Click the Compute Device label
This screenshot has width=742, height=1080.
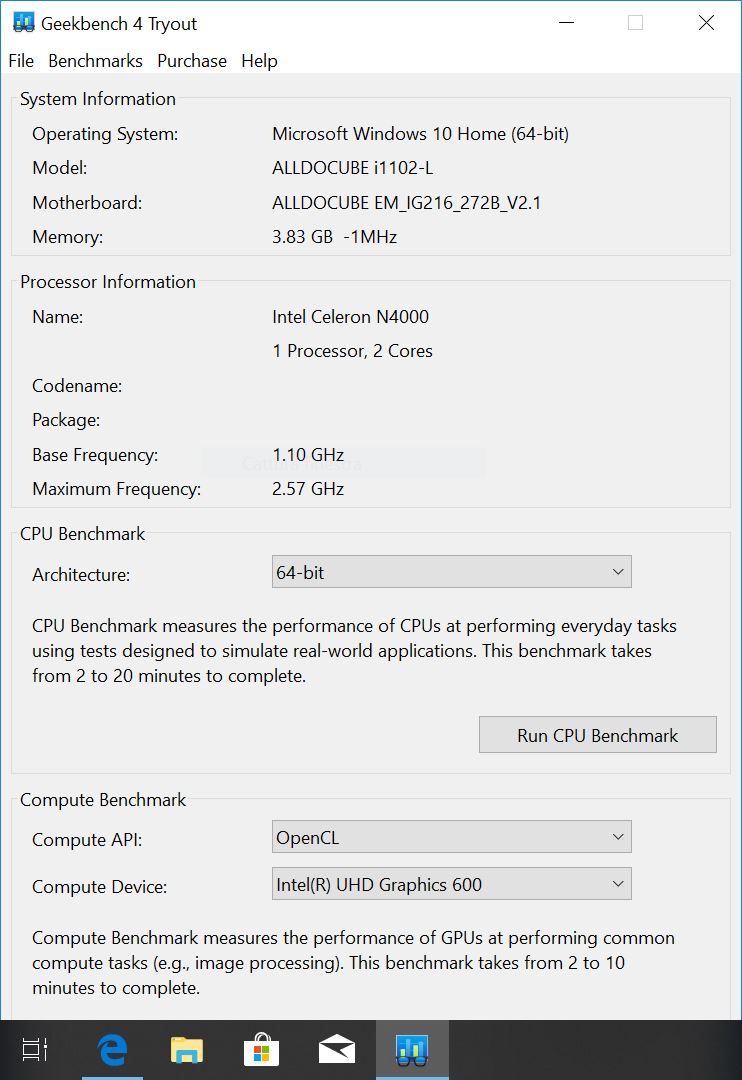click(100, 886)
